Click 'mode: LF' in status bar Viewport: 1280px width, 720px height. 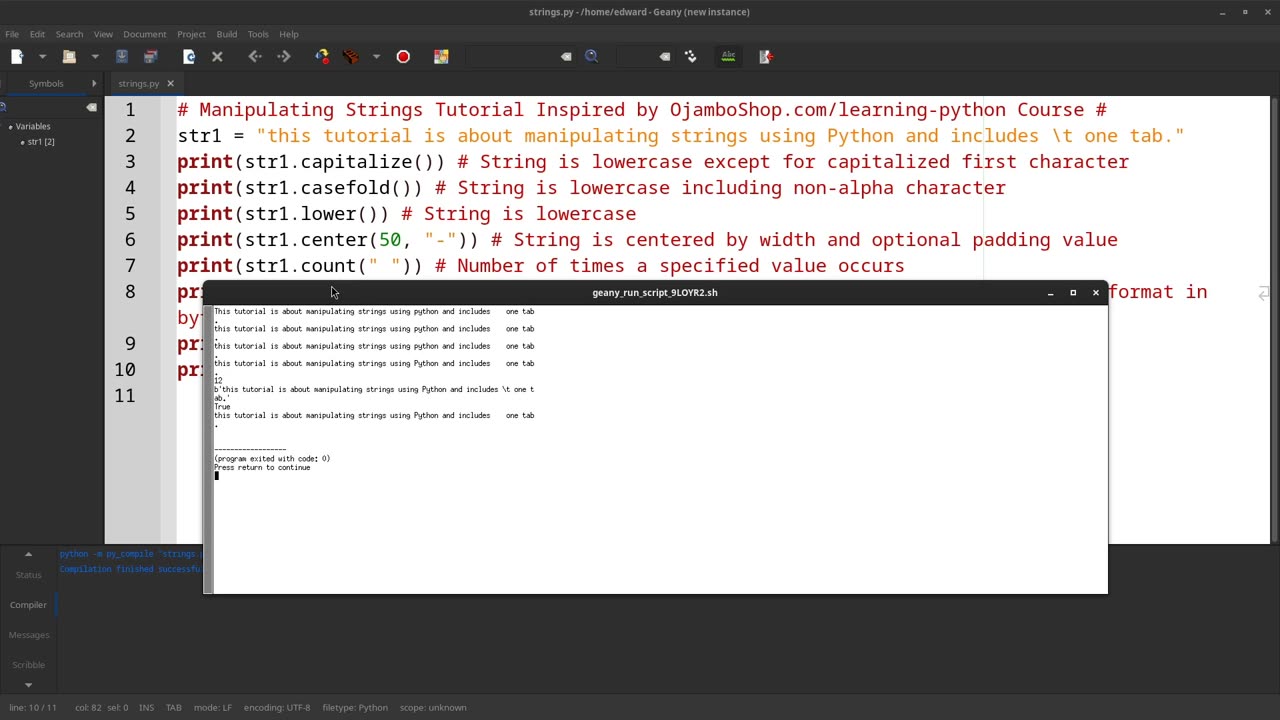pos(212,708)
